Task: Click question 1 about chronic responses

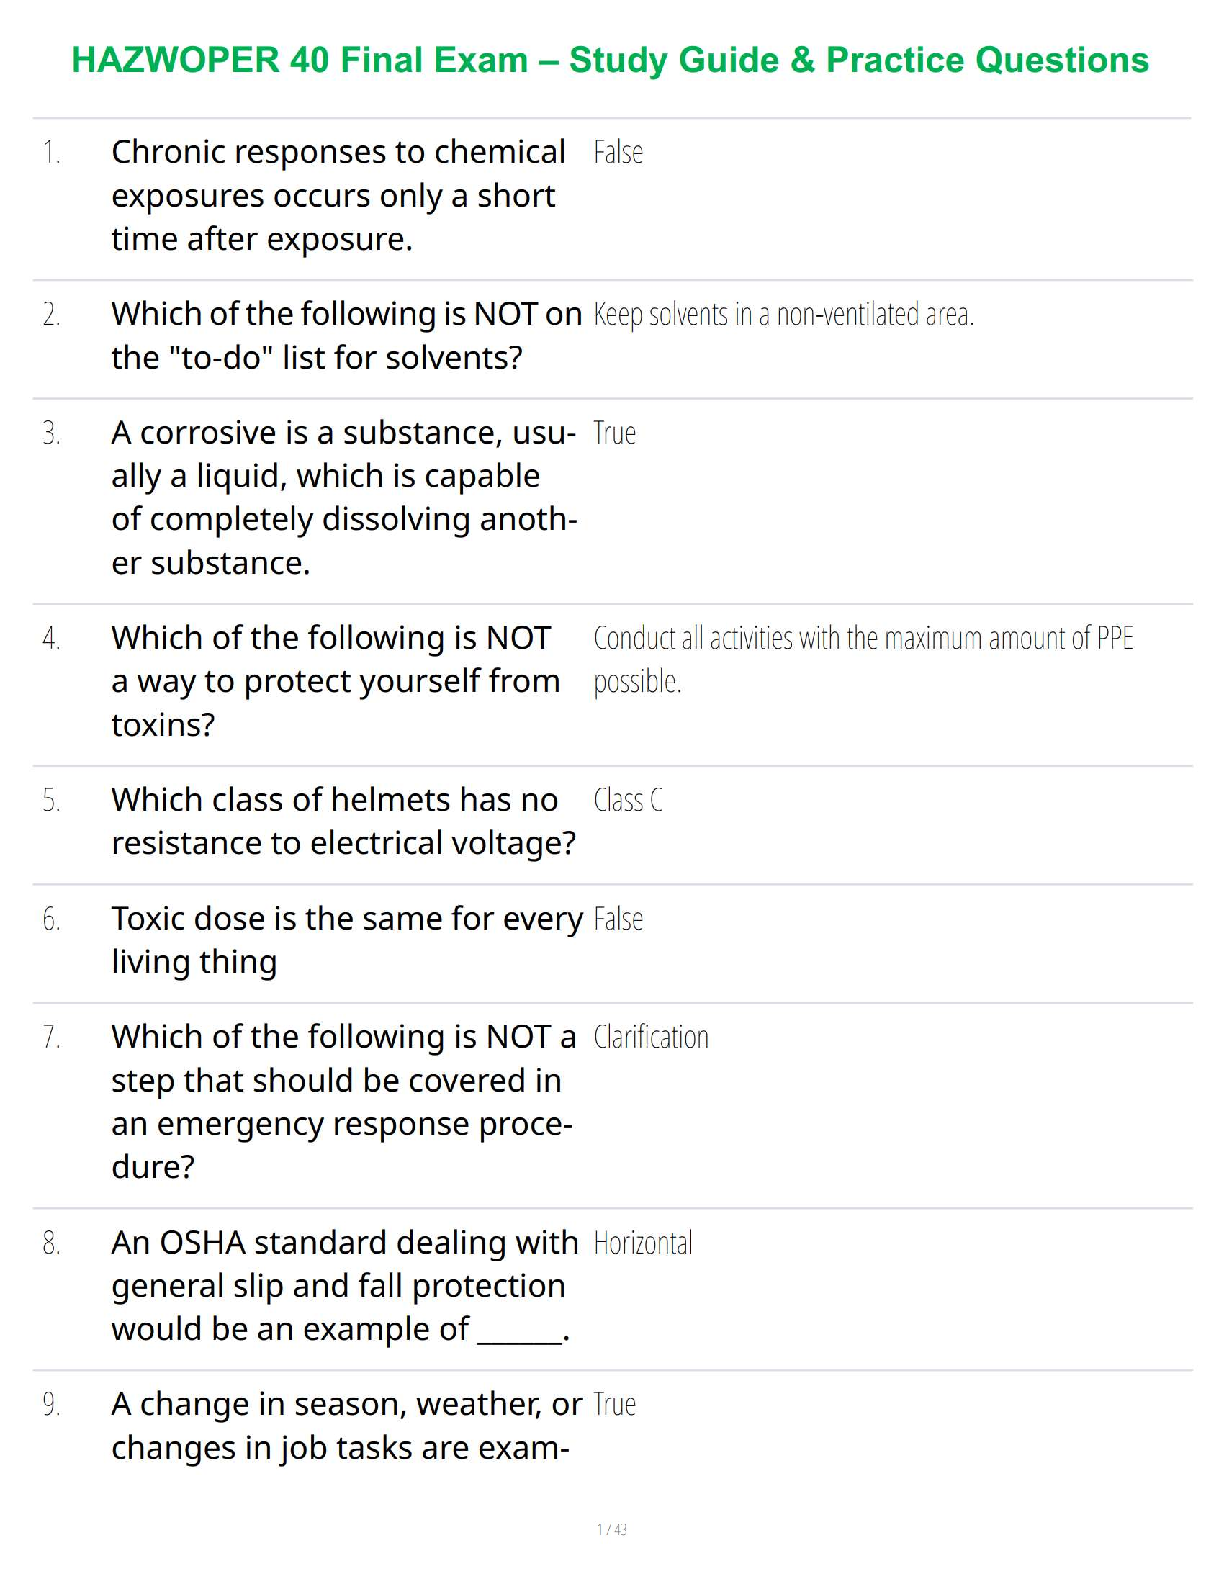Action: [338, 196]
